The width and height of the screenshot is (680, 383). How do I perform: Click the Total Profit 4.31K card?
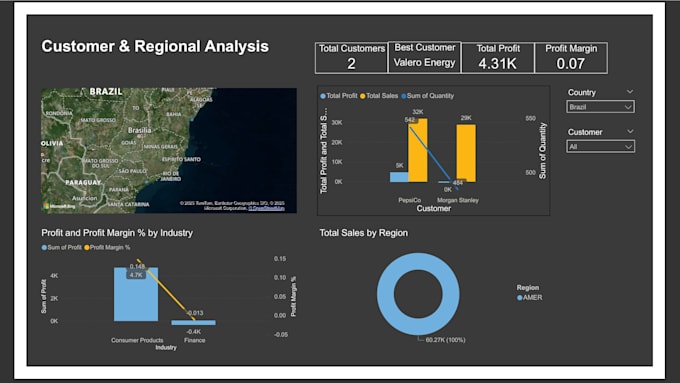(498, 58)
